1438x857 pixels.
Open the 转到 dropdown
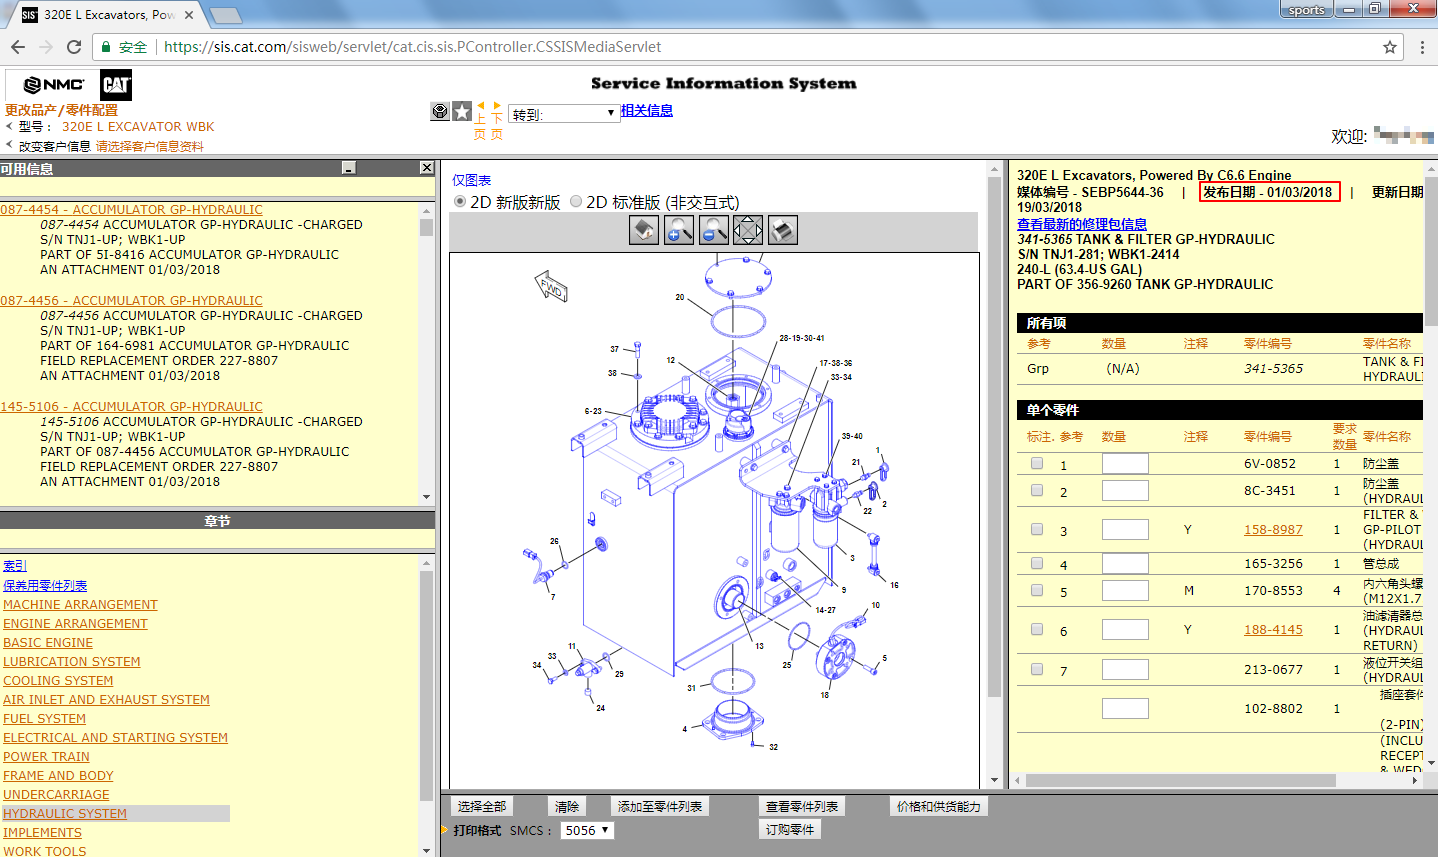click(564, 114)
